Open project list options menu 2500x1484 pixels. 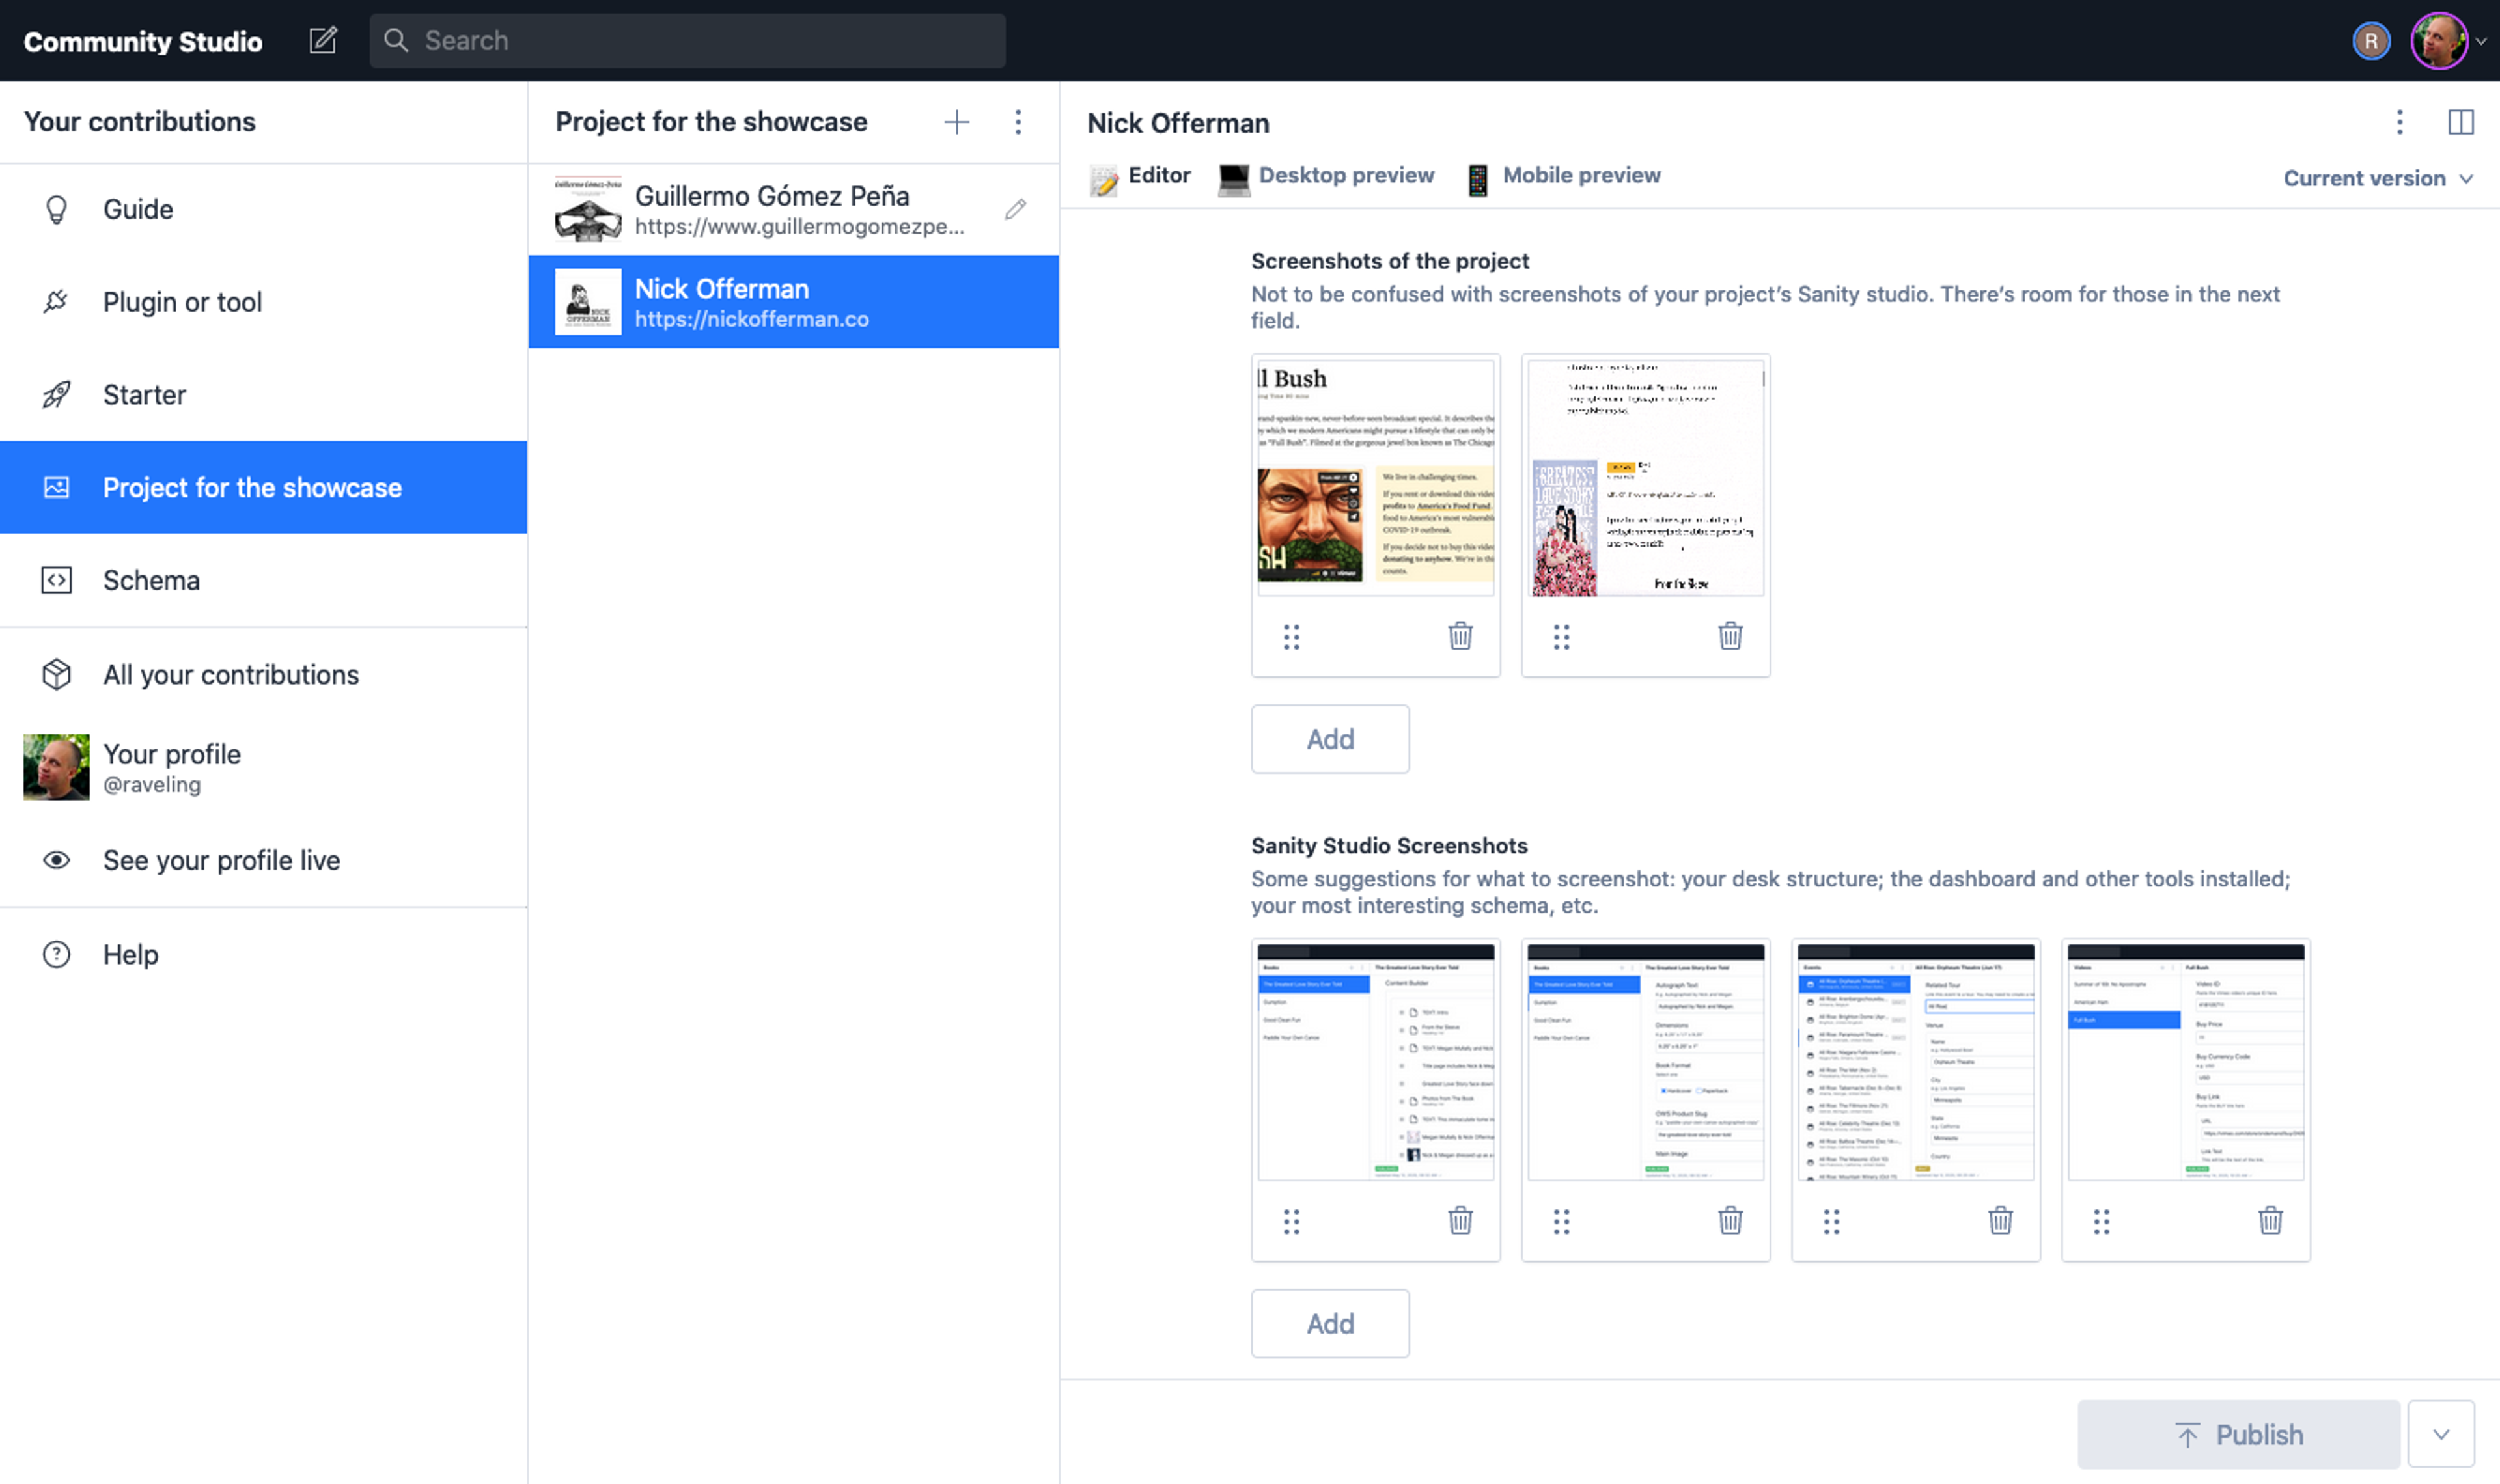click(1018, 122)
